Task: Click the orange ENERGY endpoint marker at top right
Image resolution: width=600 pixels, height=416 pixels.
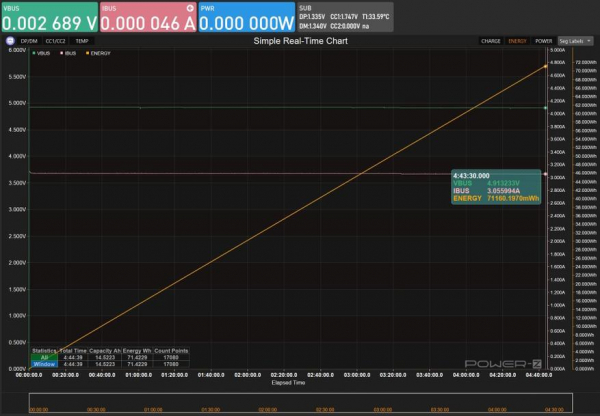Action: [546, 66]
